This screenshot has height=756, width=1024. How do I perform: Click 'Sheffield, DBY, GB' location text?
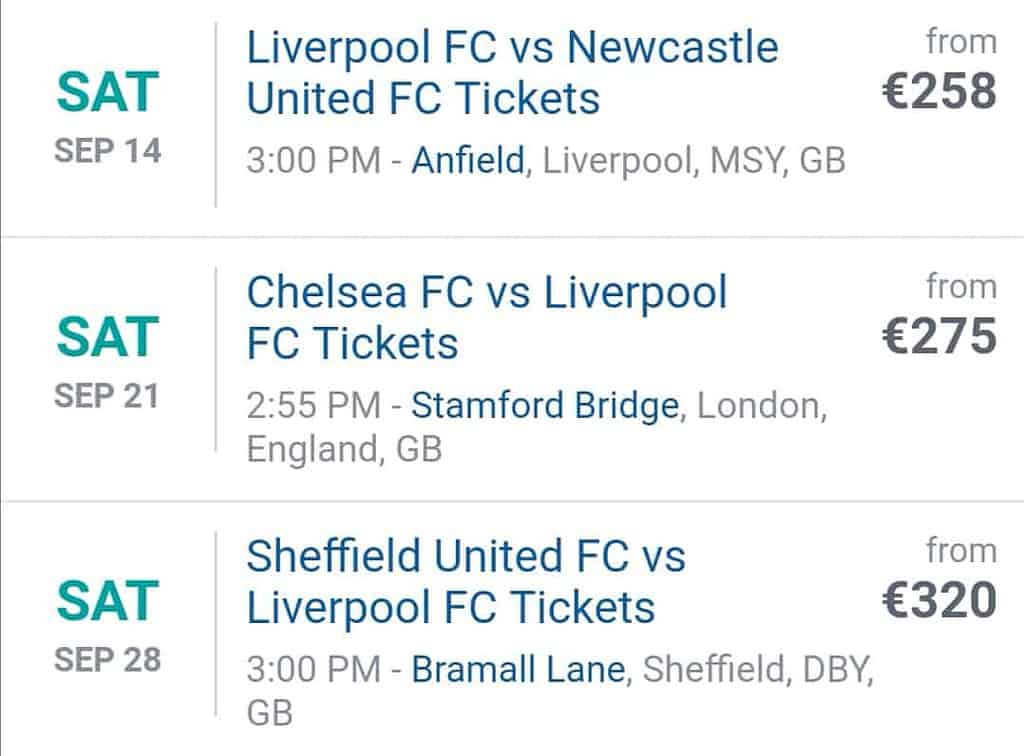tap(560, 691)
